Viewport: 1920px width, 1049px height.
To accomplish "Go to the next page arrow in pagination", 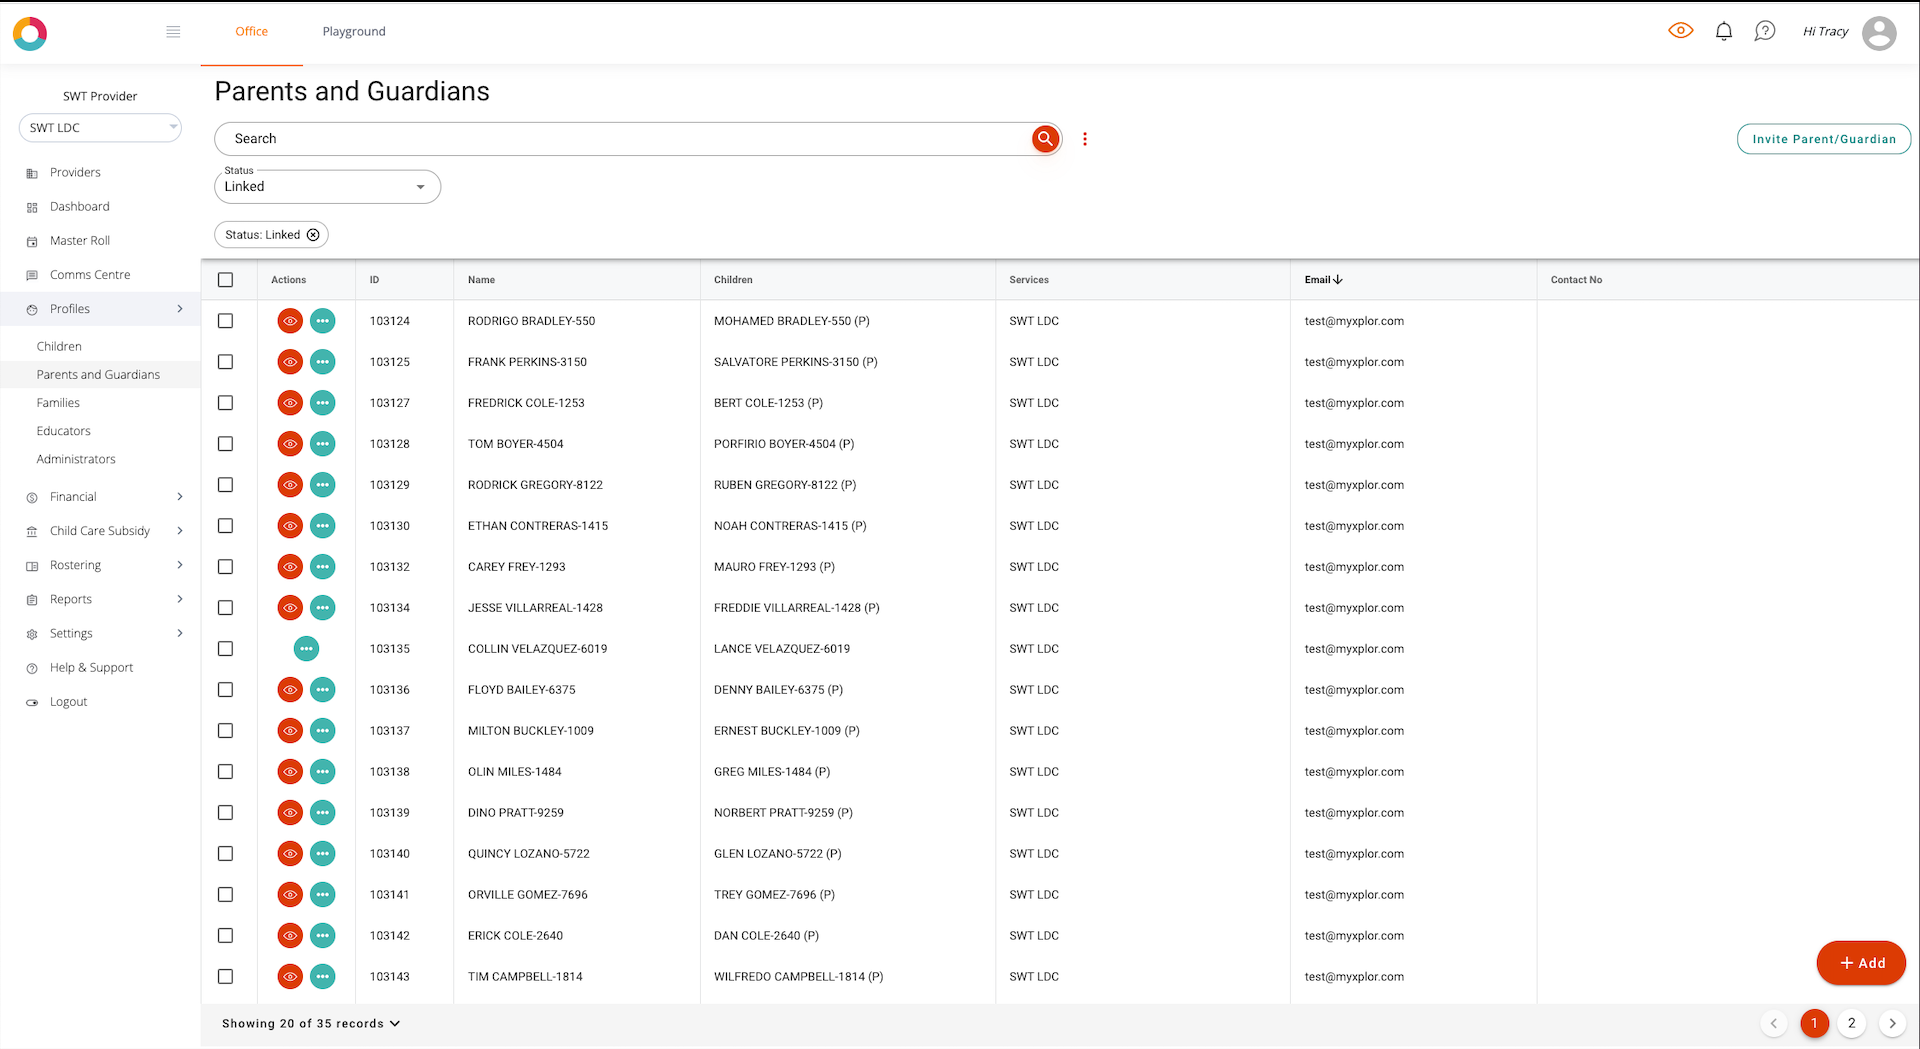I will pyautogui.click(x=1892, y=1023).
